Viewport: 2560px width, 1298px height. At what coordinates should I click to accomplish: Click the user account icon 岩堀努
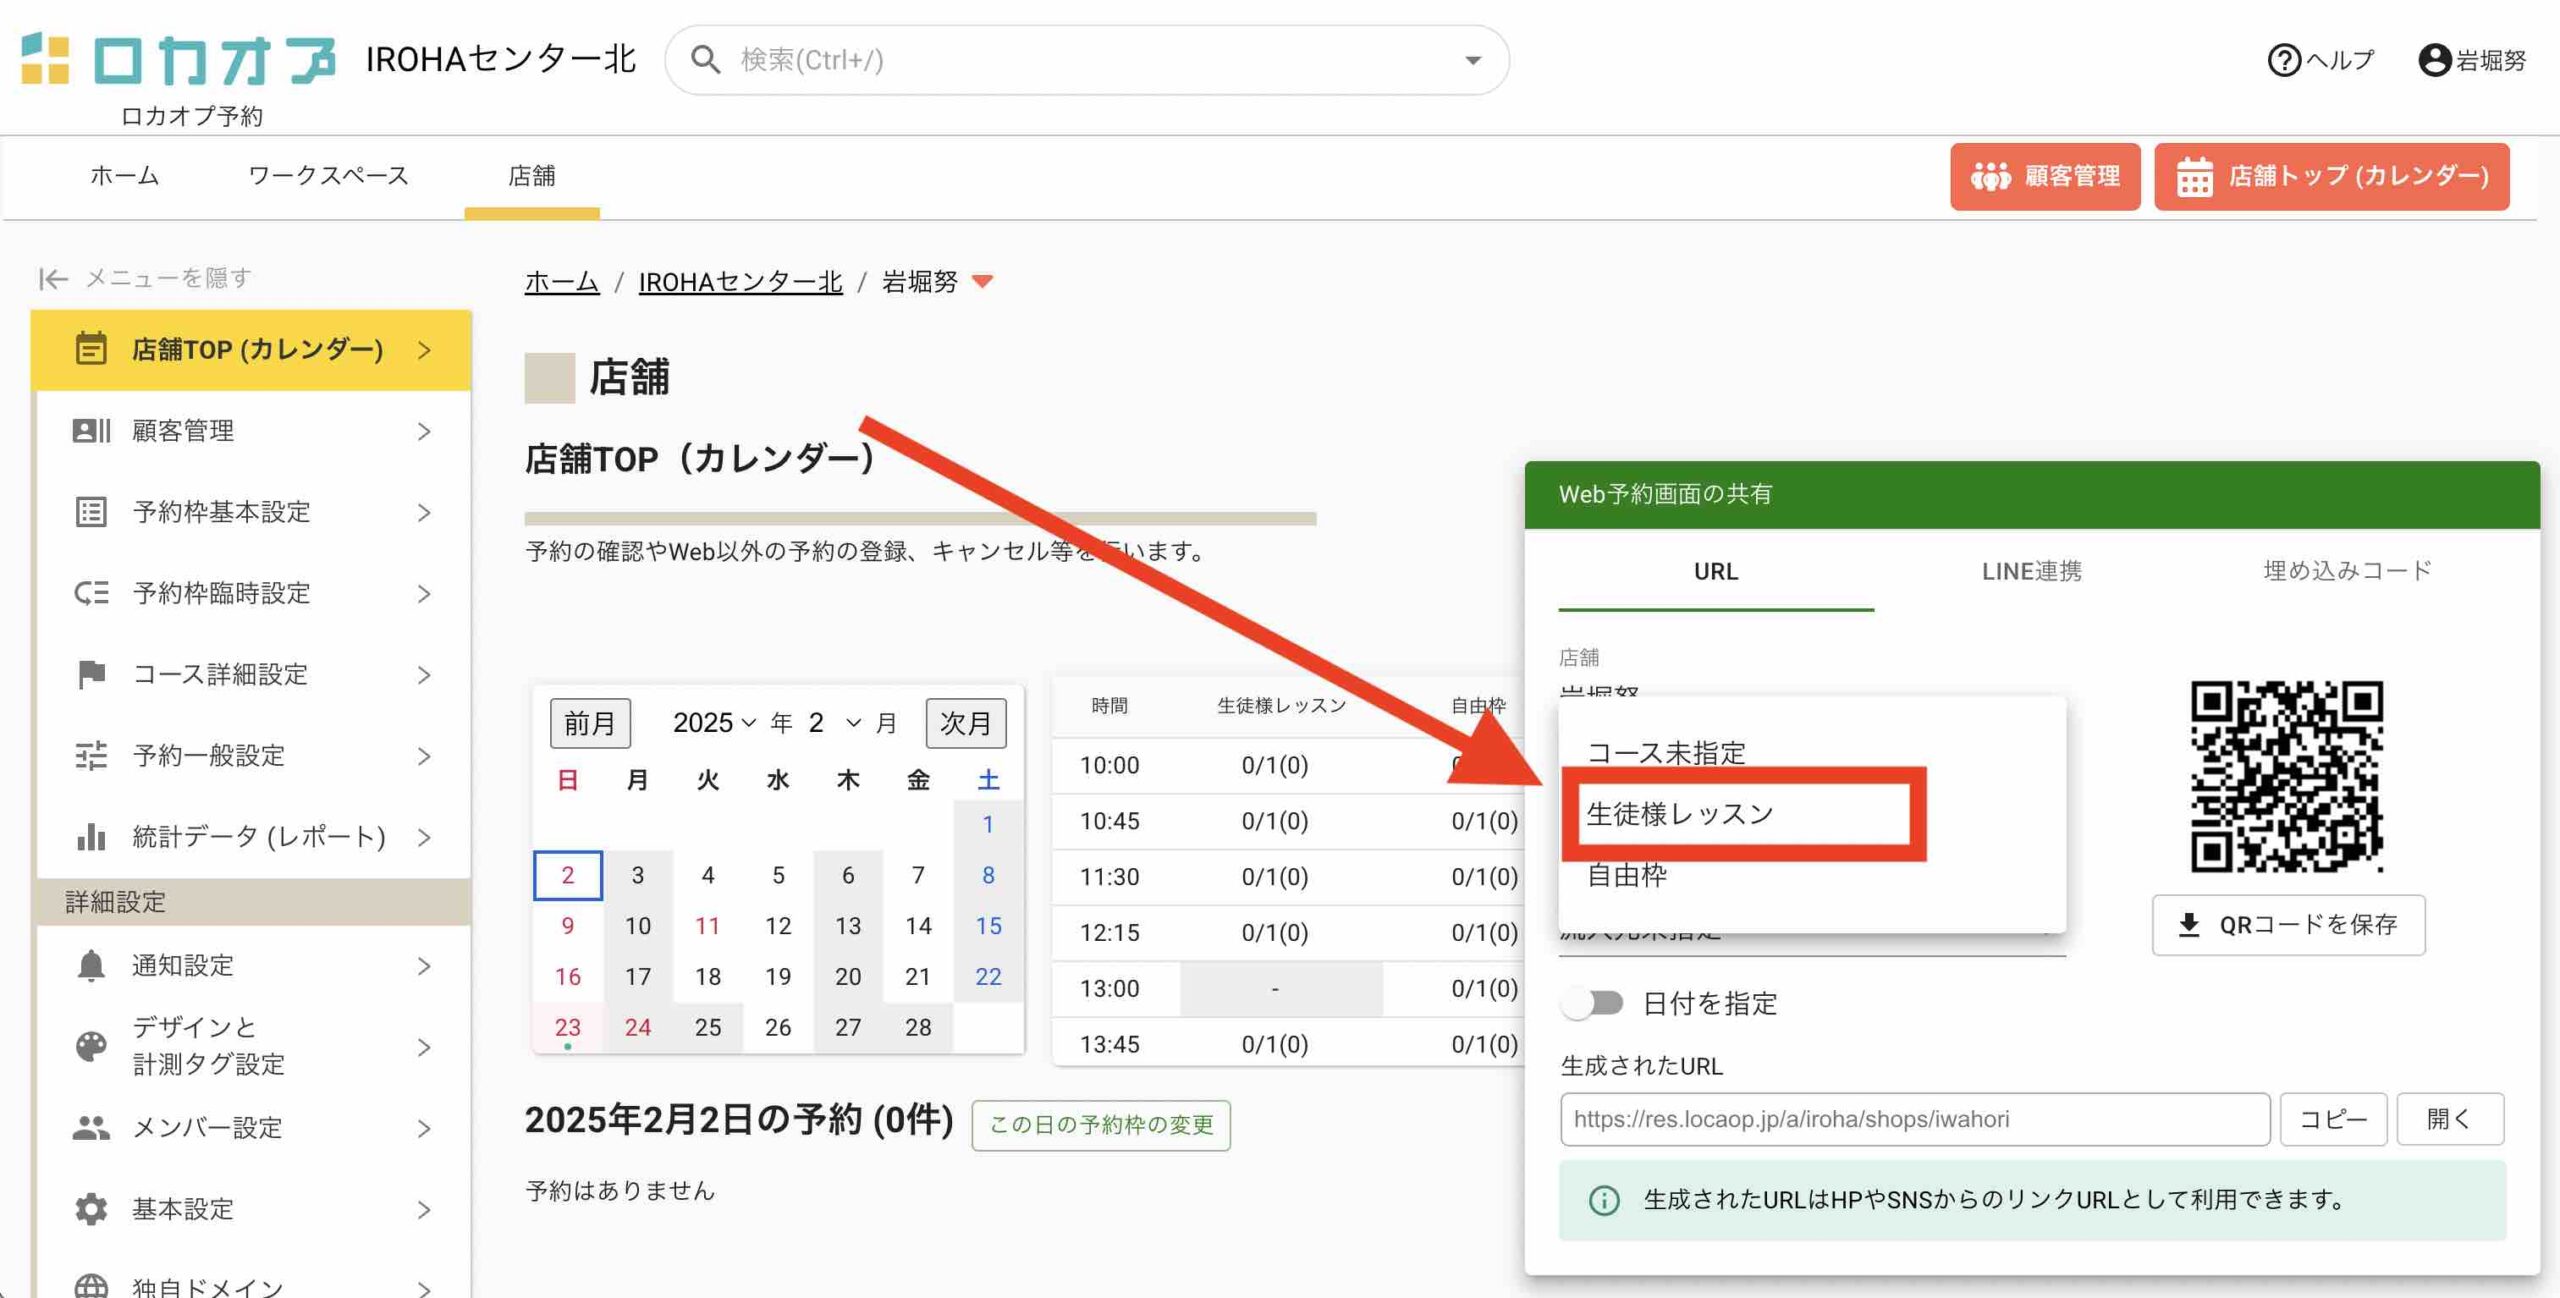pyautogui.click(x=2434, y=60)
